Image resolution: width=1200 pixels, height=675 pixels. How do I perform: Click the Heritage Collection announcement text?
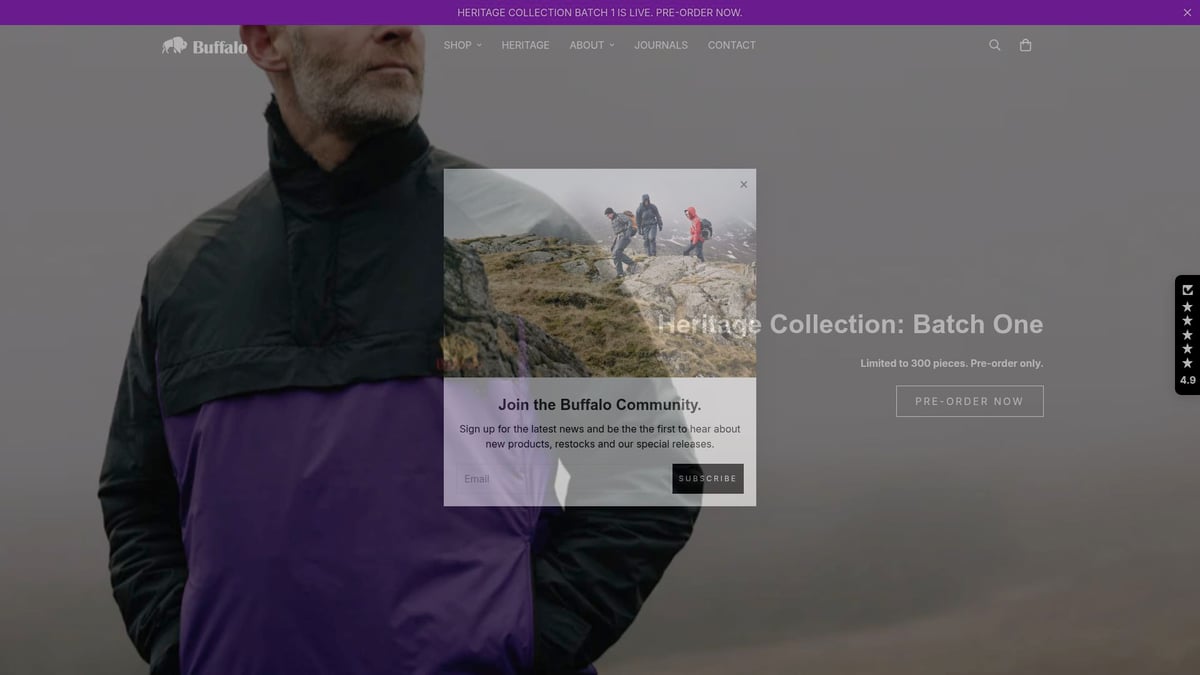click(x=599, y=13)
